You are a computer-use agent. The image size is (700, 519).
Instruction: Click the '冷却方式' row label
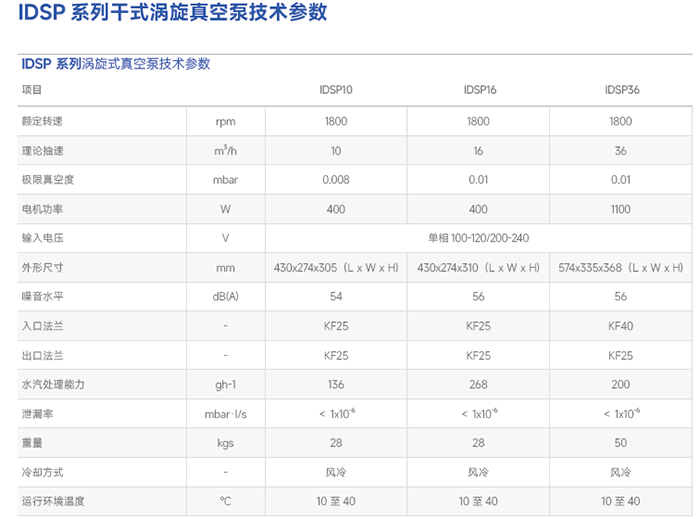42,473
